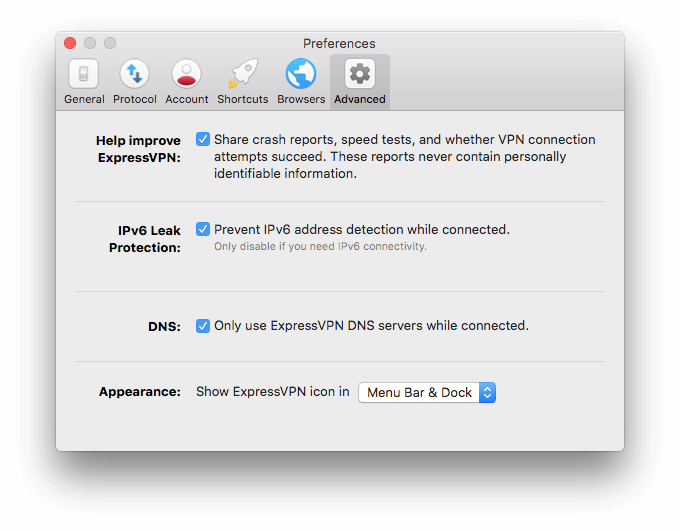The height and width of the screenshot is (531, 680).
Task: Switch to the Advanced tab label
Action: coord(360,99)
